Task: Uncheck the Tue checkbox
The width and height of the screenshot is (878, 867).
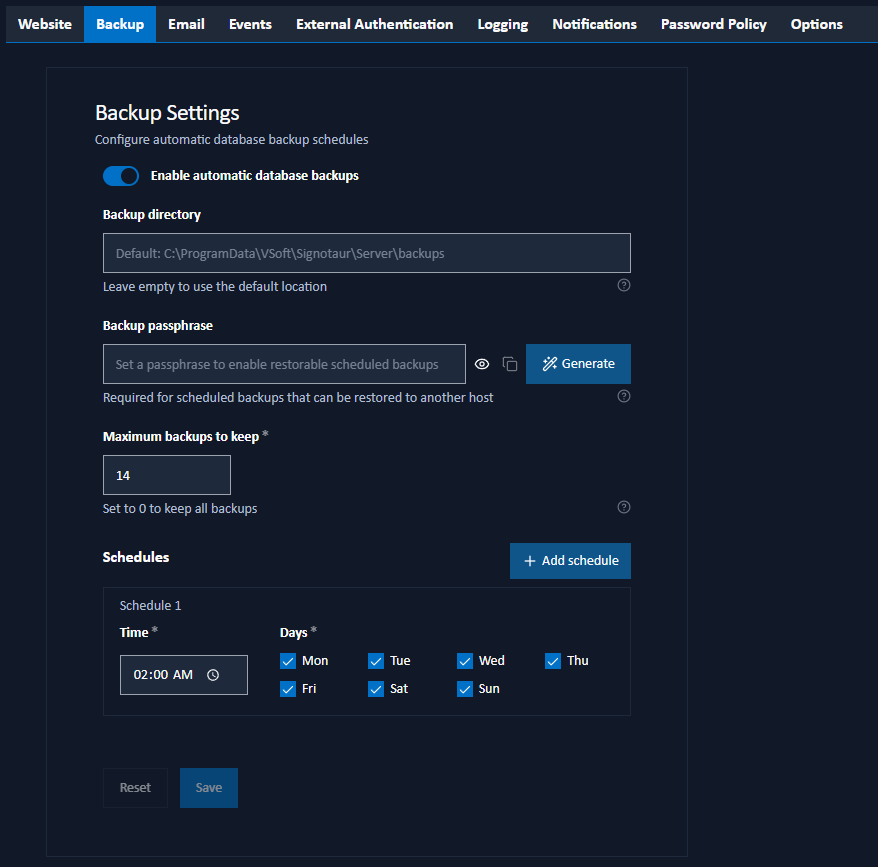Action: pos(376,661)
